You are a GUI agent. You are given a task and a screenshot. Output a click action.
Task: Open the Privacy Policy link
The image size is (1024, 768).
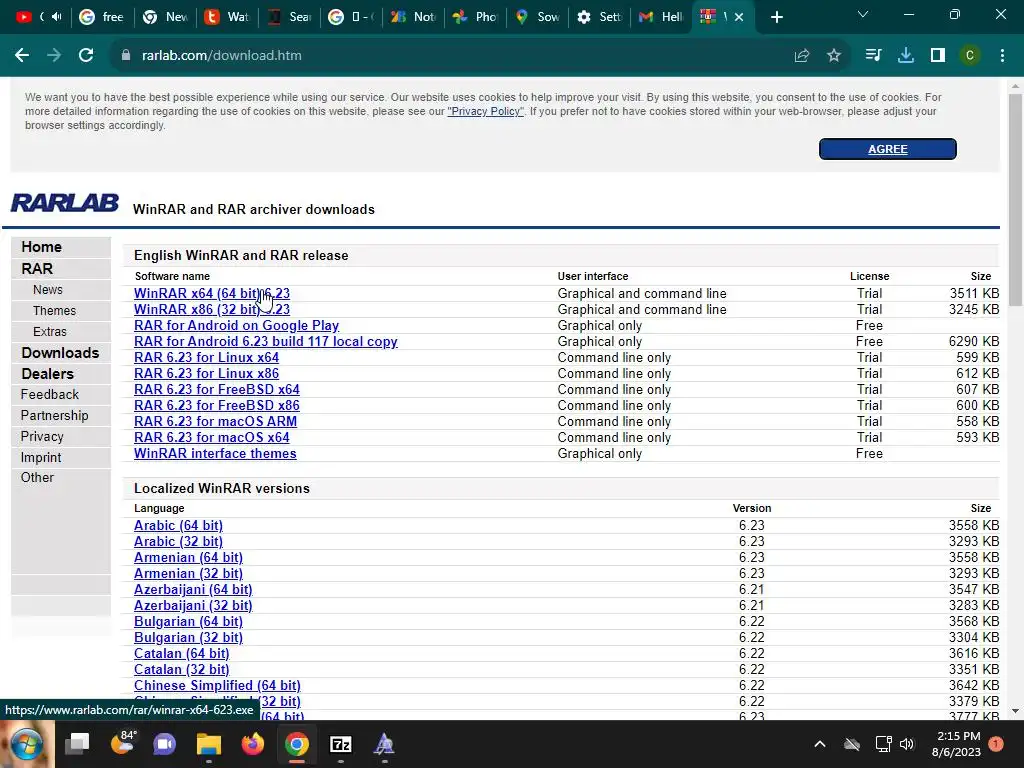coord(485,111)
